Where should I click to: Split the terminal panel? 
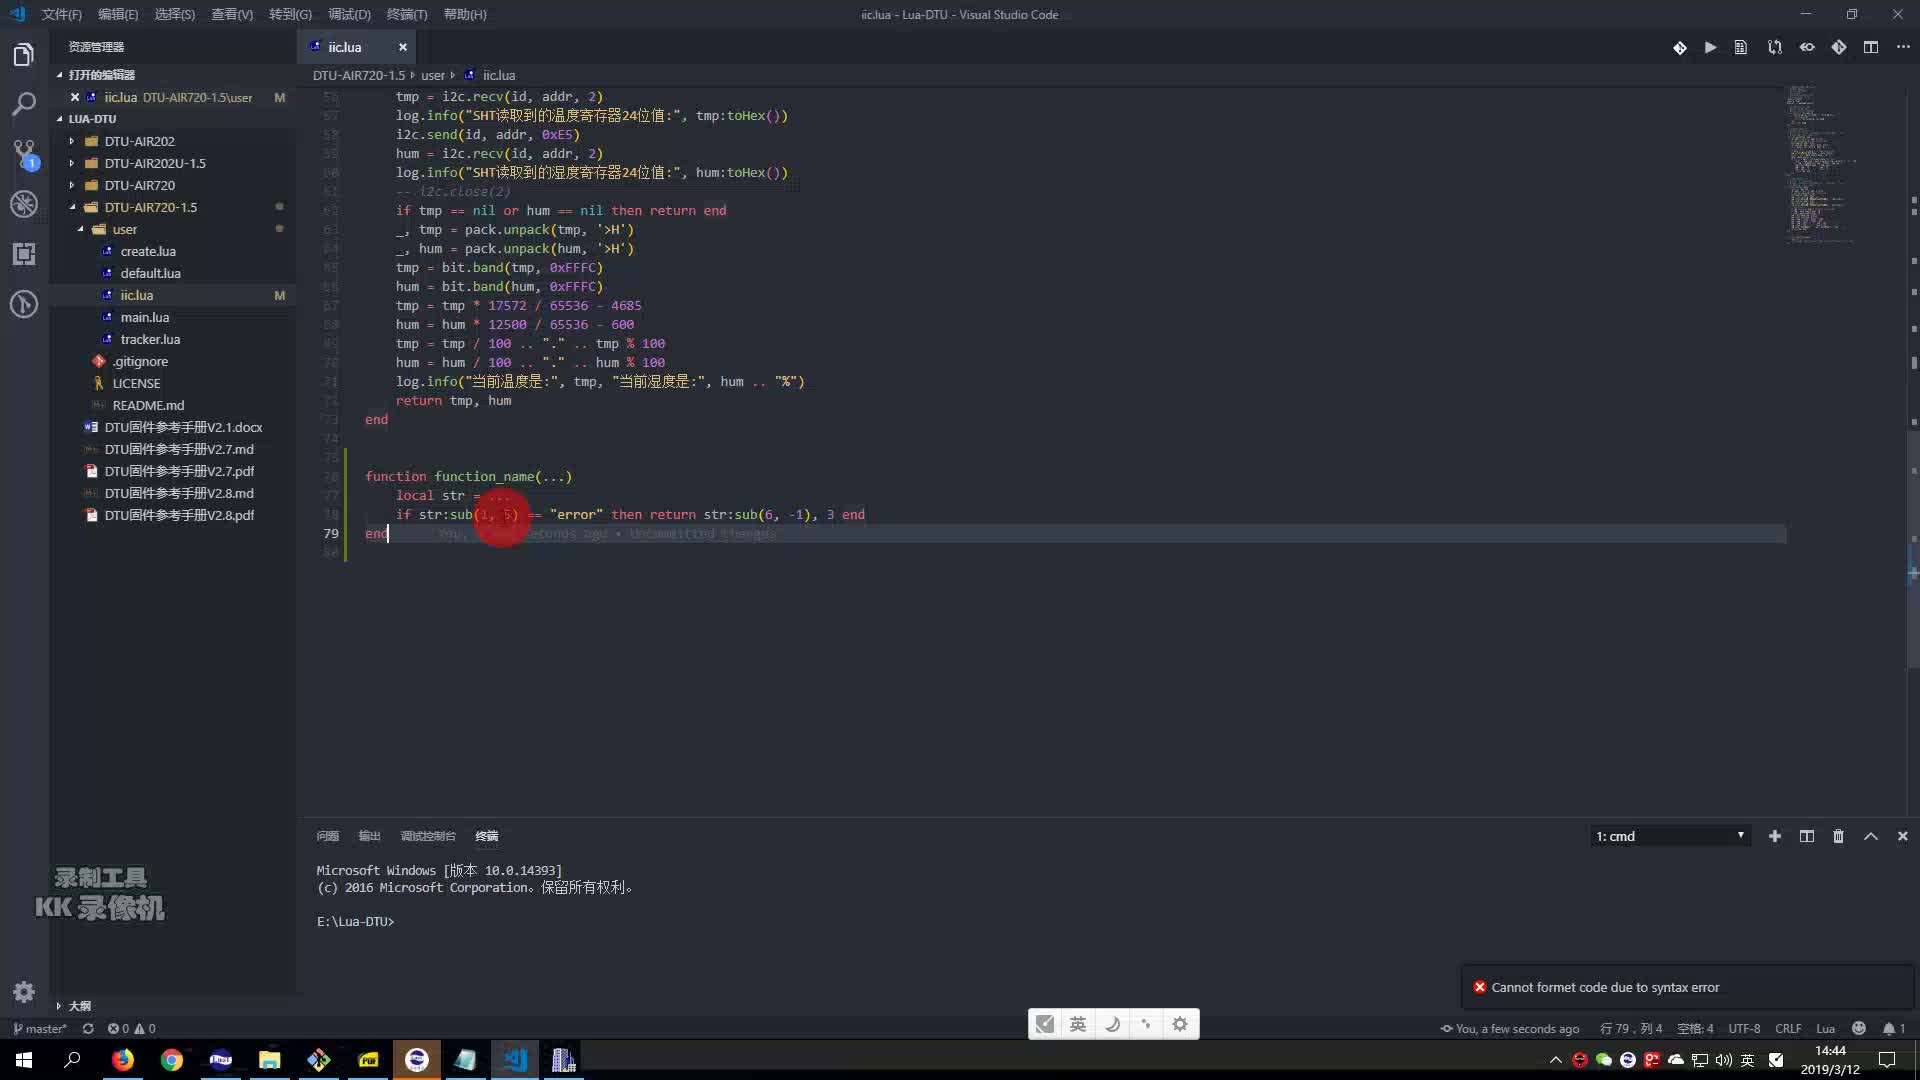coord(1807,836)
